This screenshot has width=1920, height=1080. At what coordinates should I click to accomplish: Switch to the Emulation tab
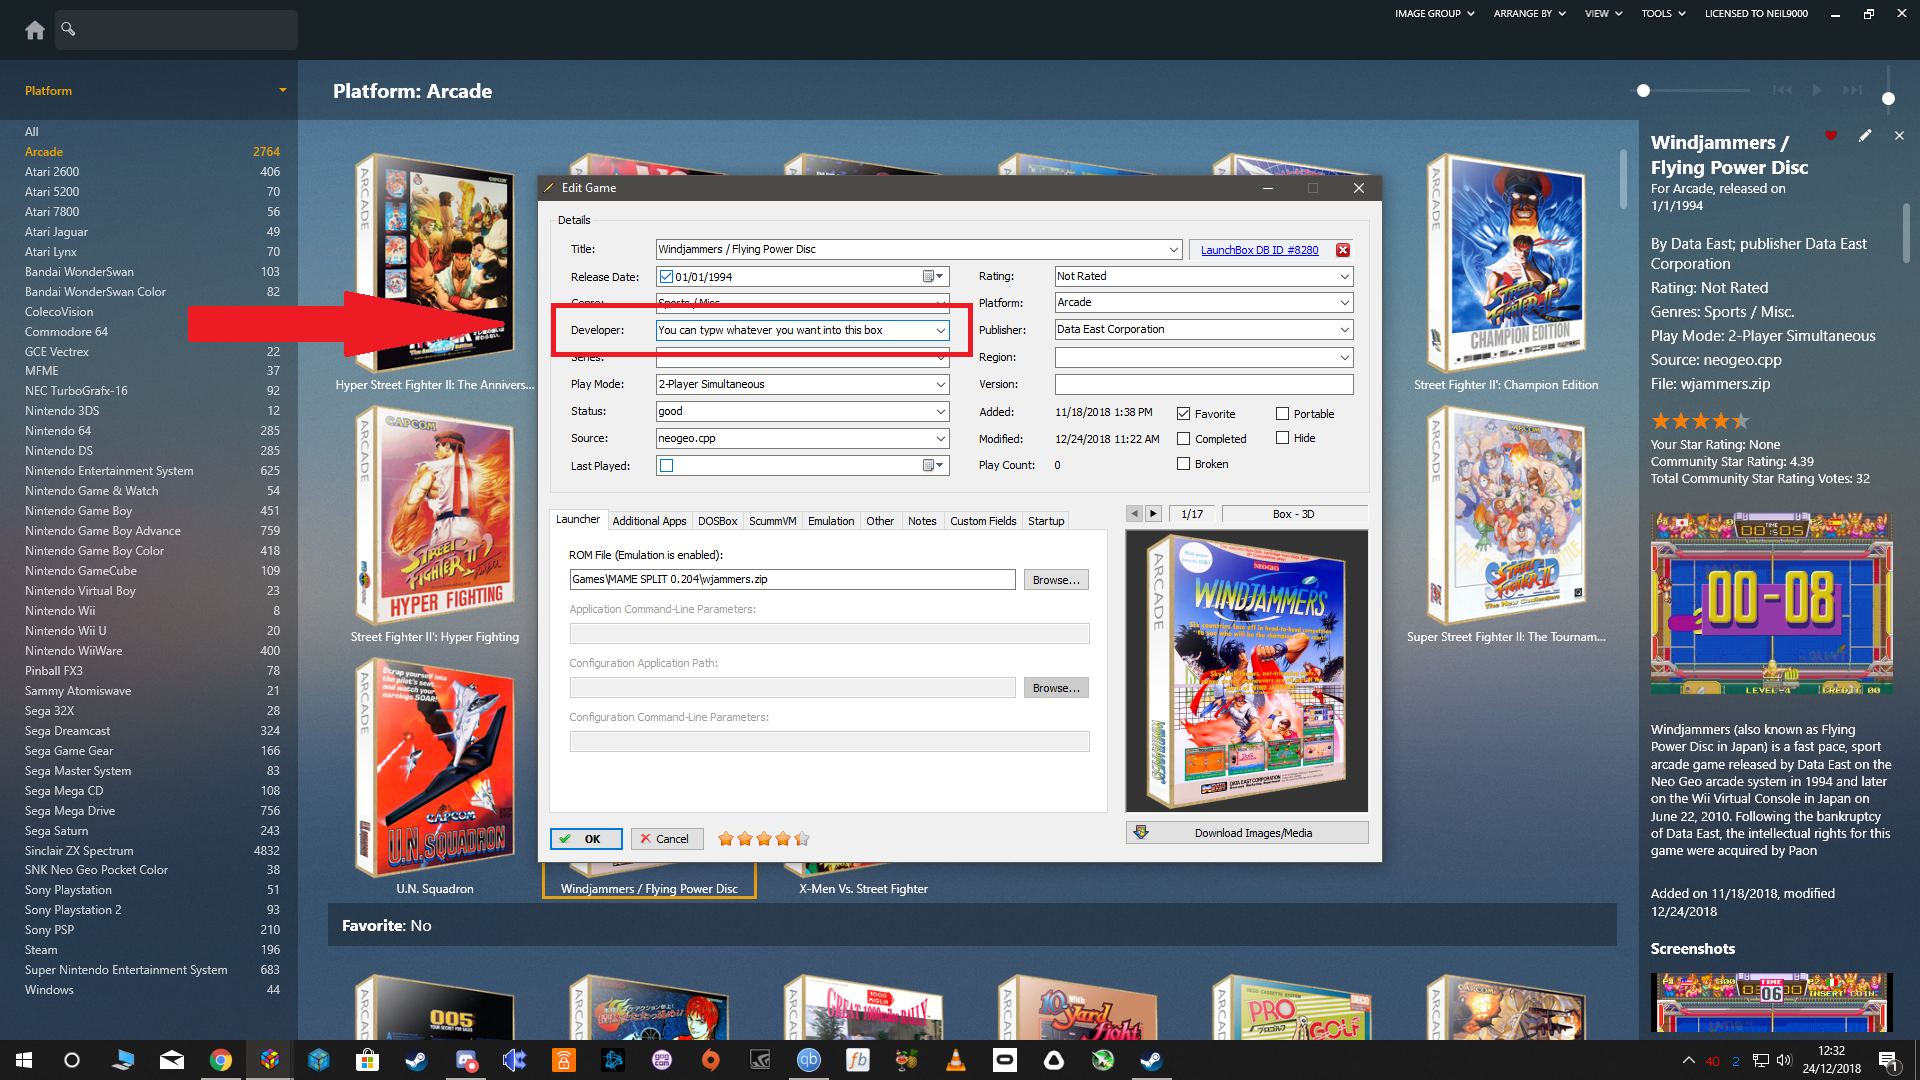(x=830, y=521)
